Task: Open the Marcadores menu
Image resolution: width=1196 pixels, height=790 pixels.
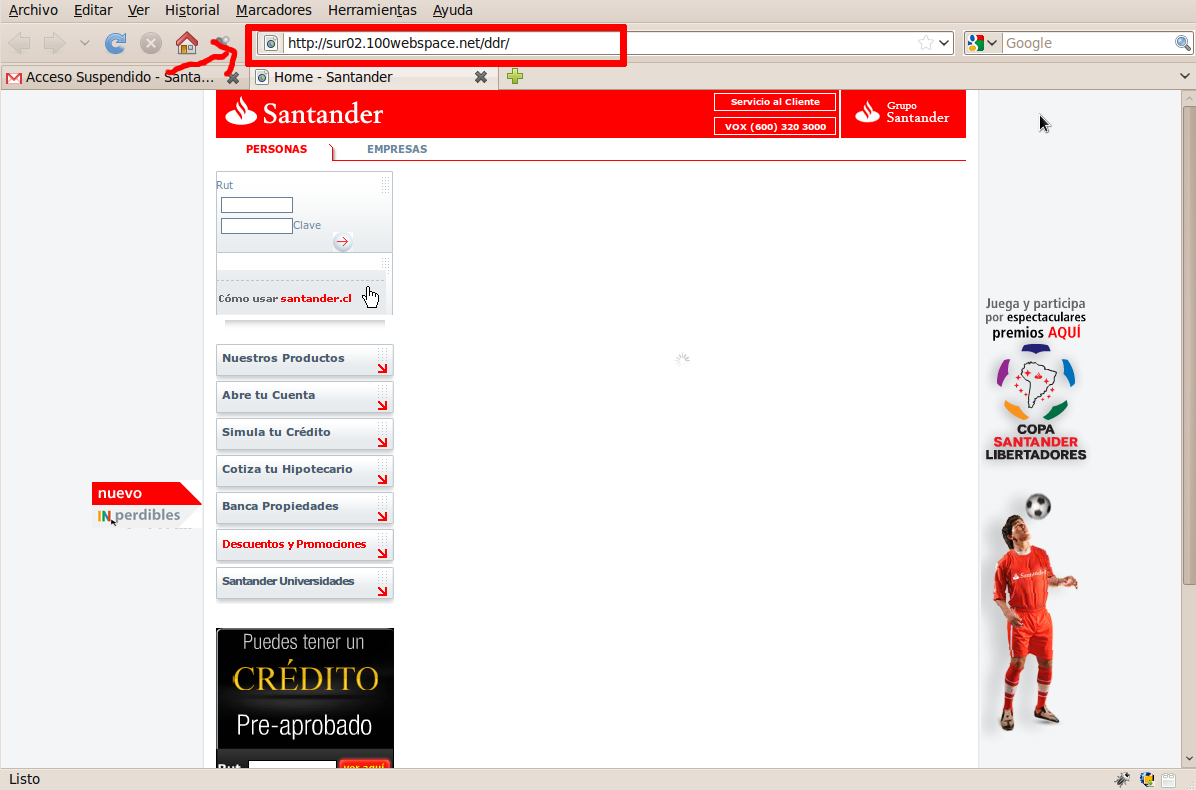Action: click(274, 11)
